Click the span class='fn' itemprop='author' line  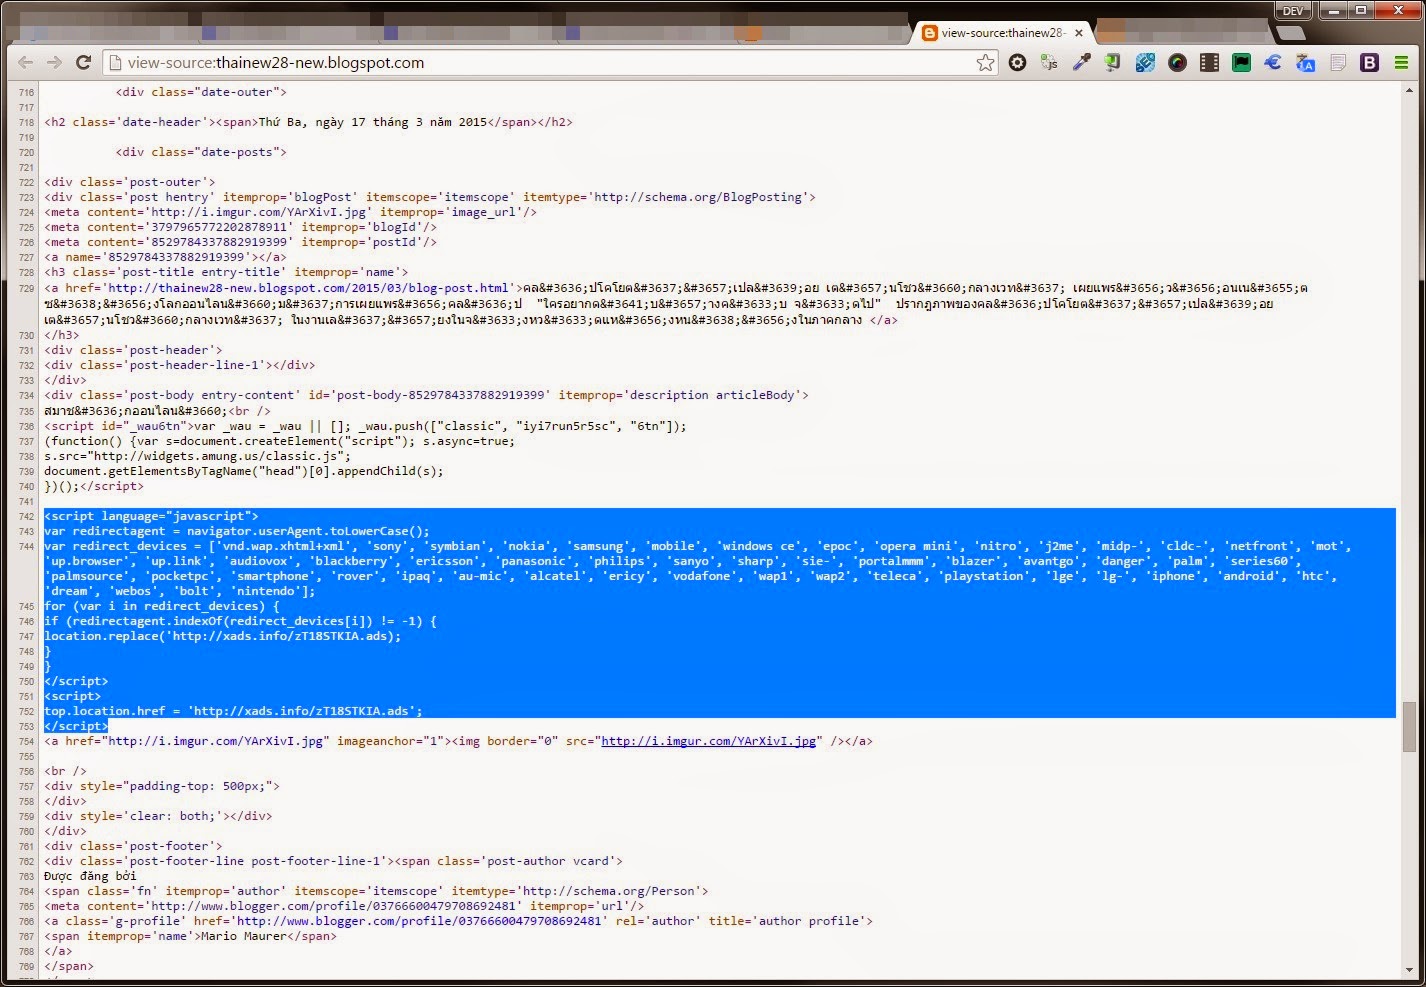tap(376, 891)
